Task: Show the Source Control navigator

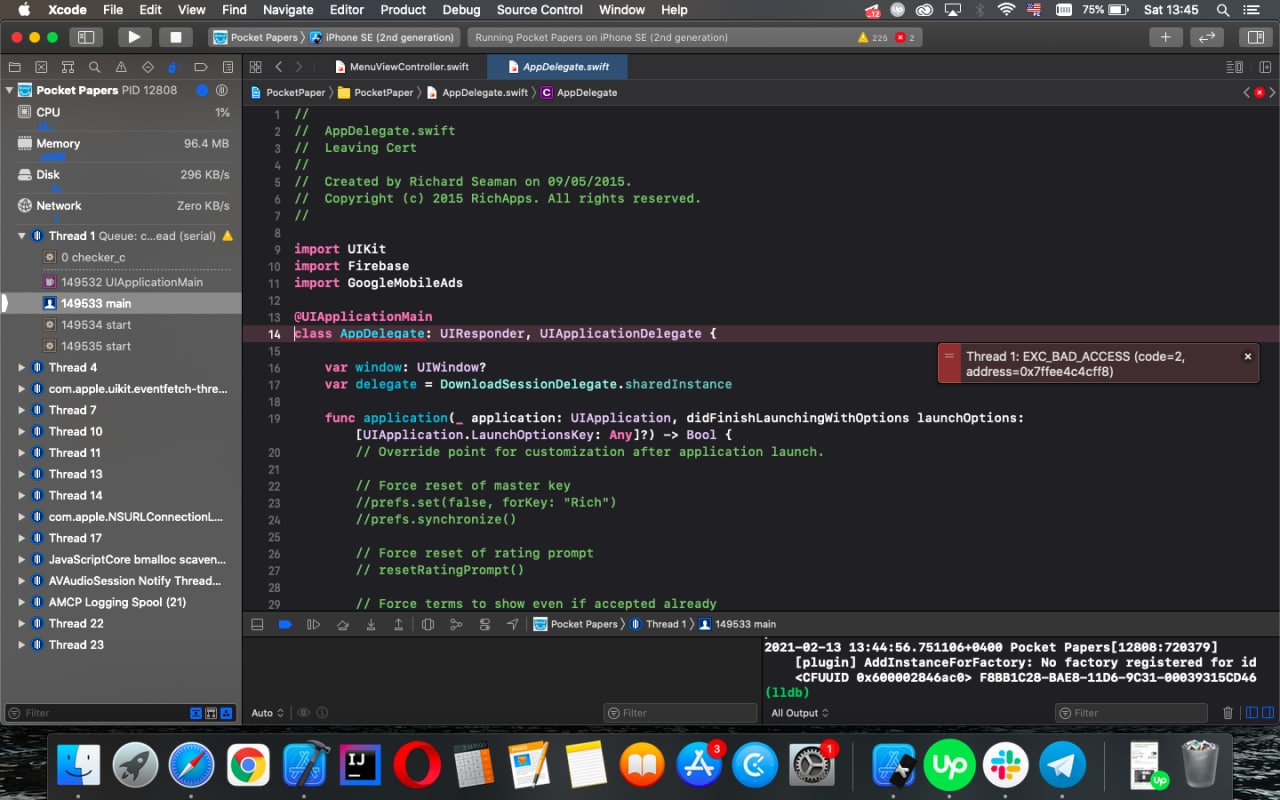Action: (x=41, y=67)
